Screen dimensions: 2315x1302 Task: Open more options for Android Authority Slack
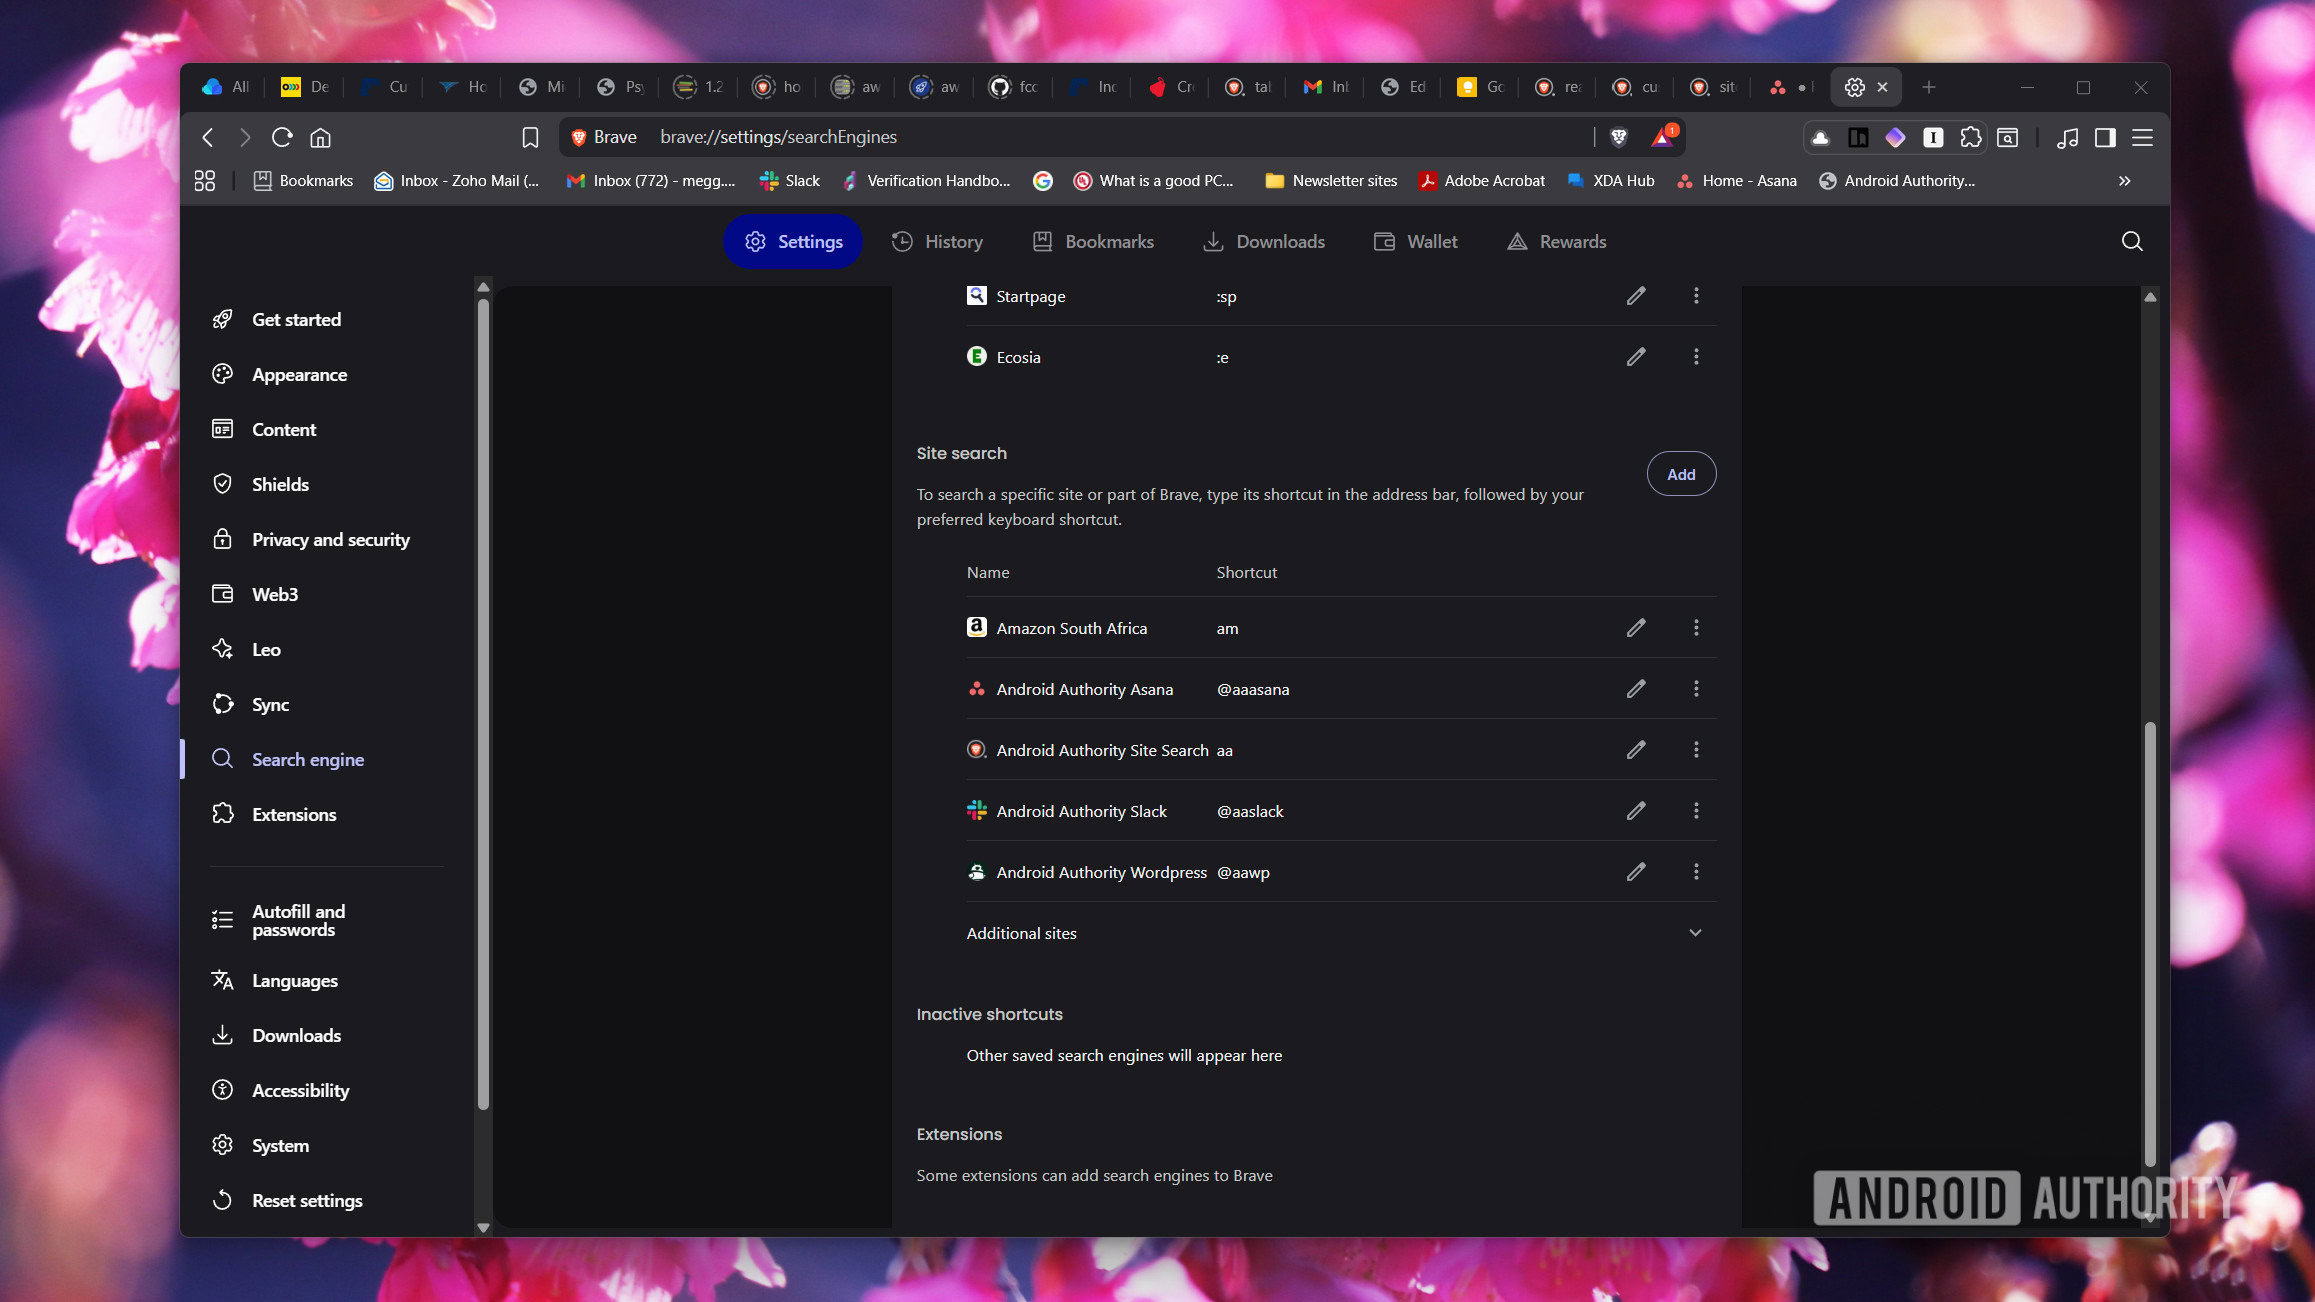pyautogui.click(x=1695, y=811)
